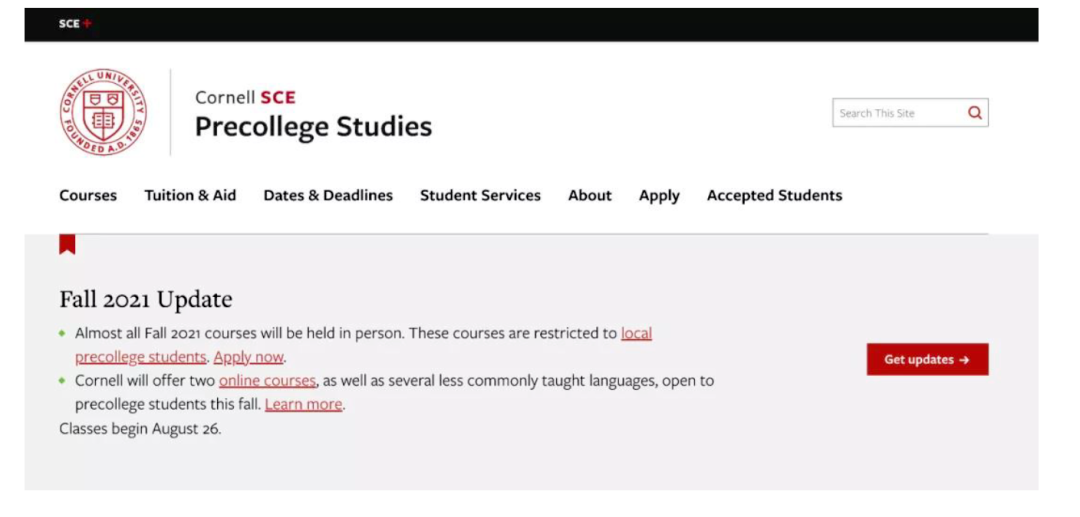The image size is (1080, 517).
Task: Click the red bookmark ribbon icon
Action: click(x=67, y=244)
